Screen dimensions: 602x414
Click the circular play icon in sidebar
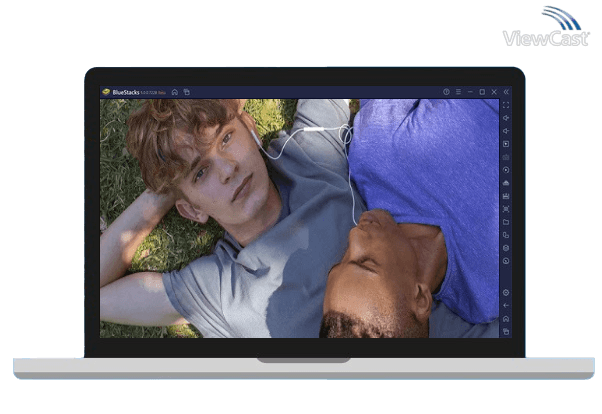[506, 170]
